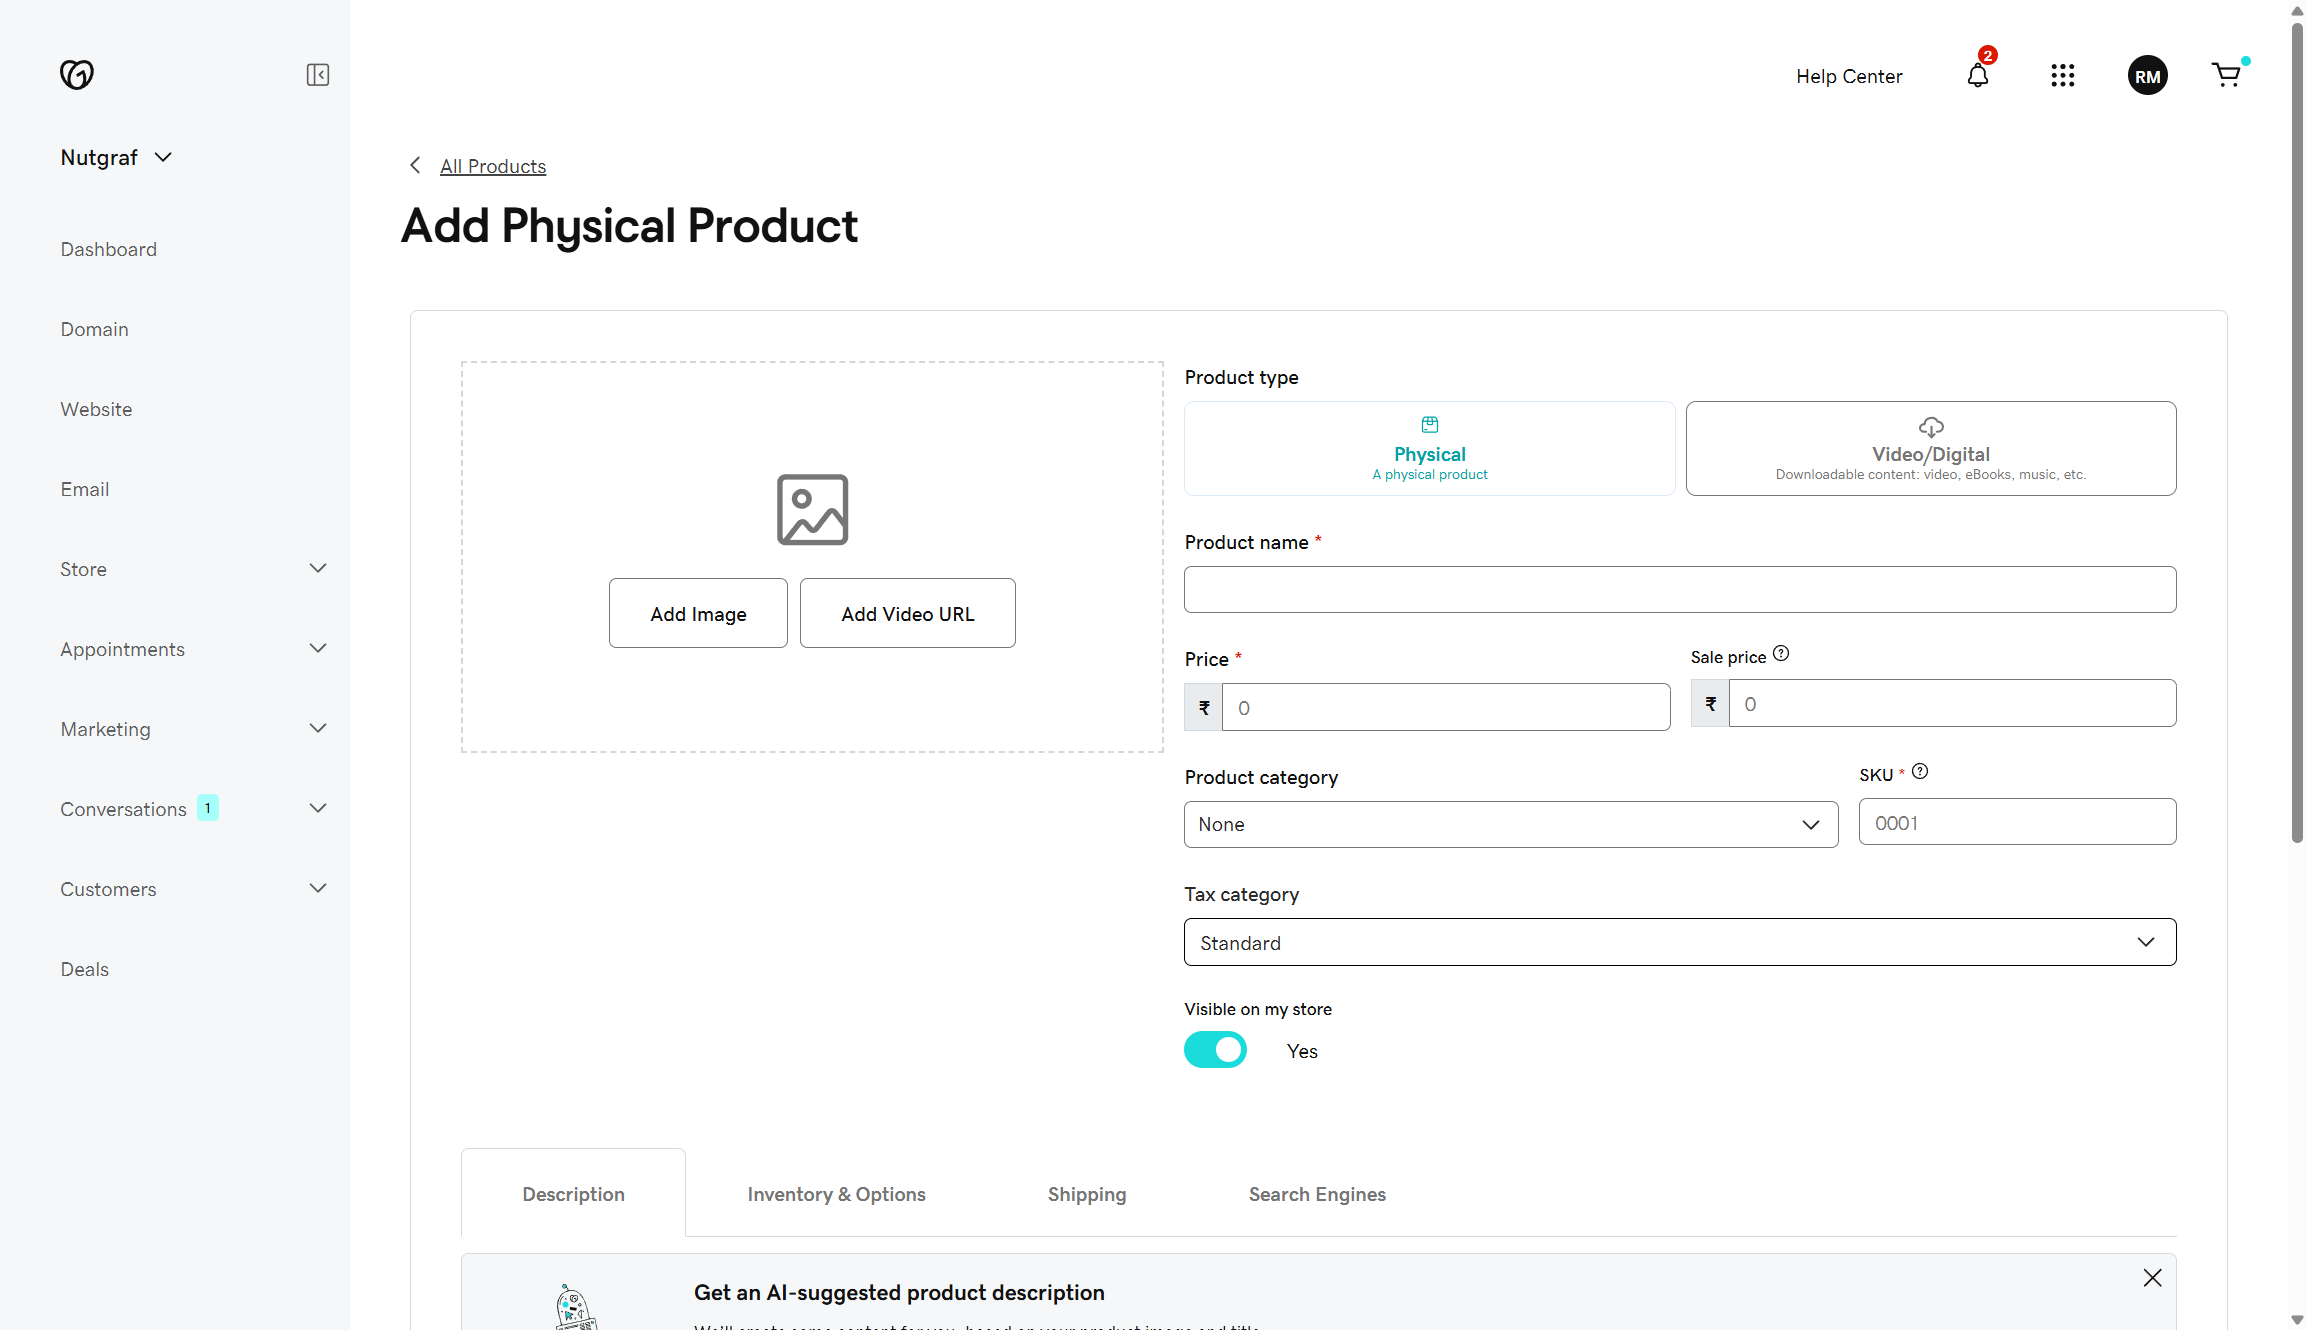Switch to the Shipping tab
Screen dimensions: 2307x1330
(1087, 1193)
